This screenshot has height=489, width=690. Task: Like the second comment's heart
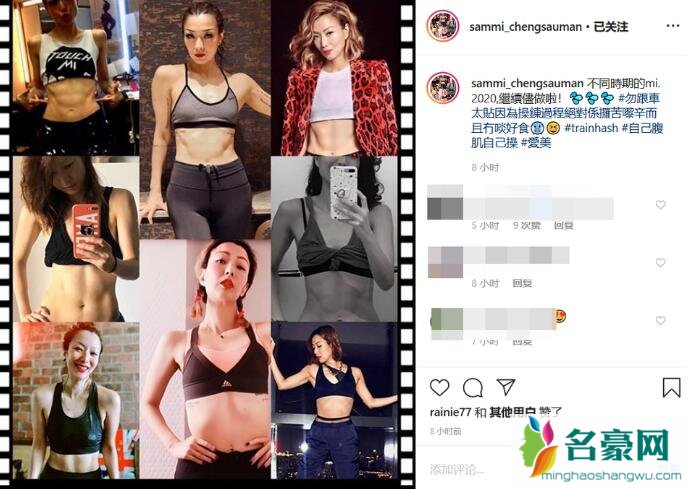660,263
